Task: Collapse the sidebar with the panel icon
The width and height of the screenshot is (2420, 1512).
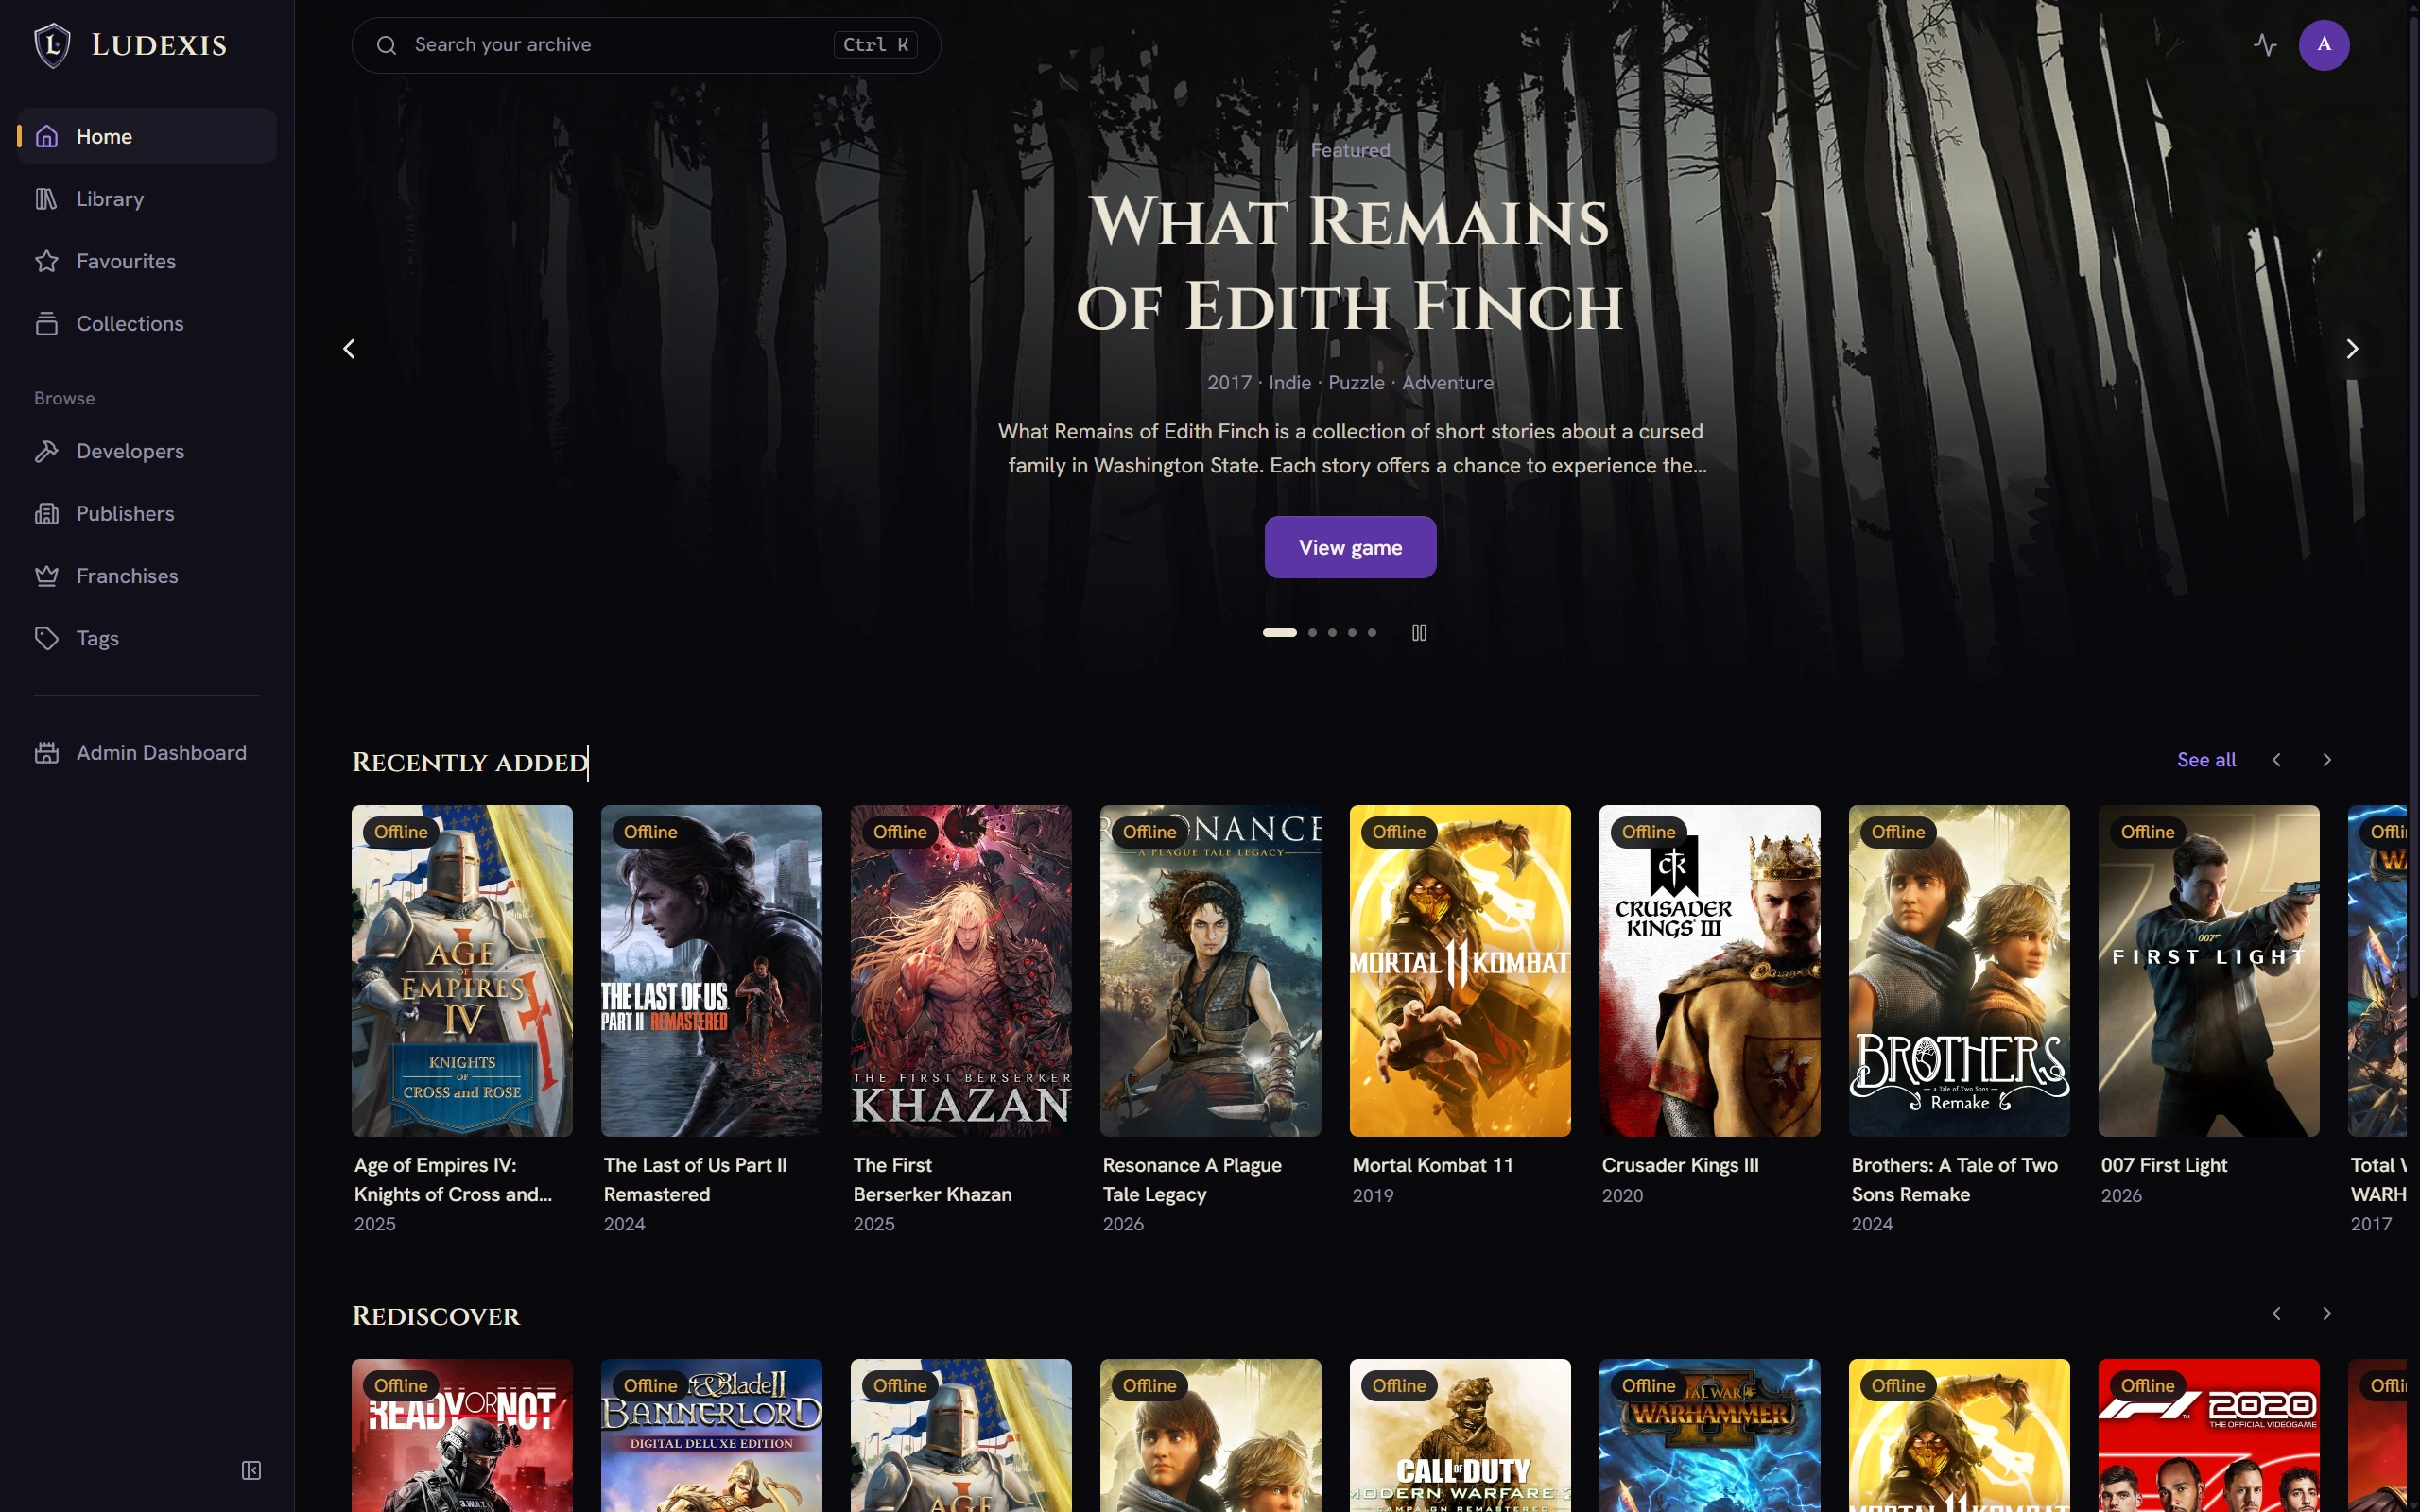Action: (x=251, y=1470)
